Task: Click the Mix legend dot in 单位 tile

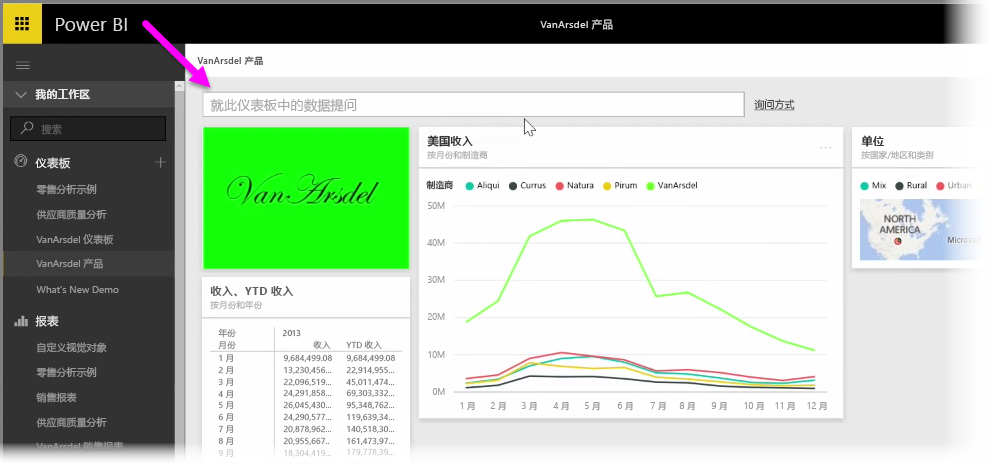Action: [865, 186]
